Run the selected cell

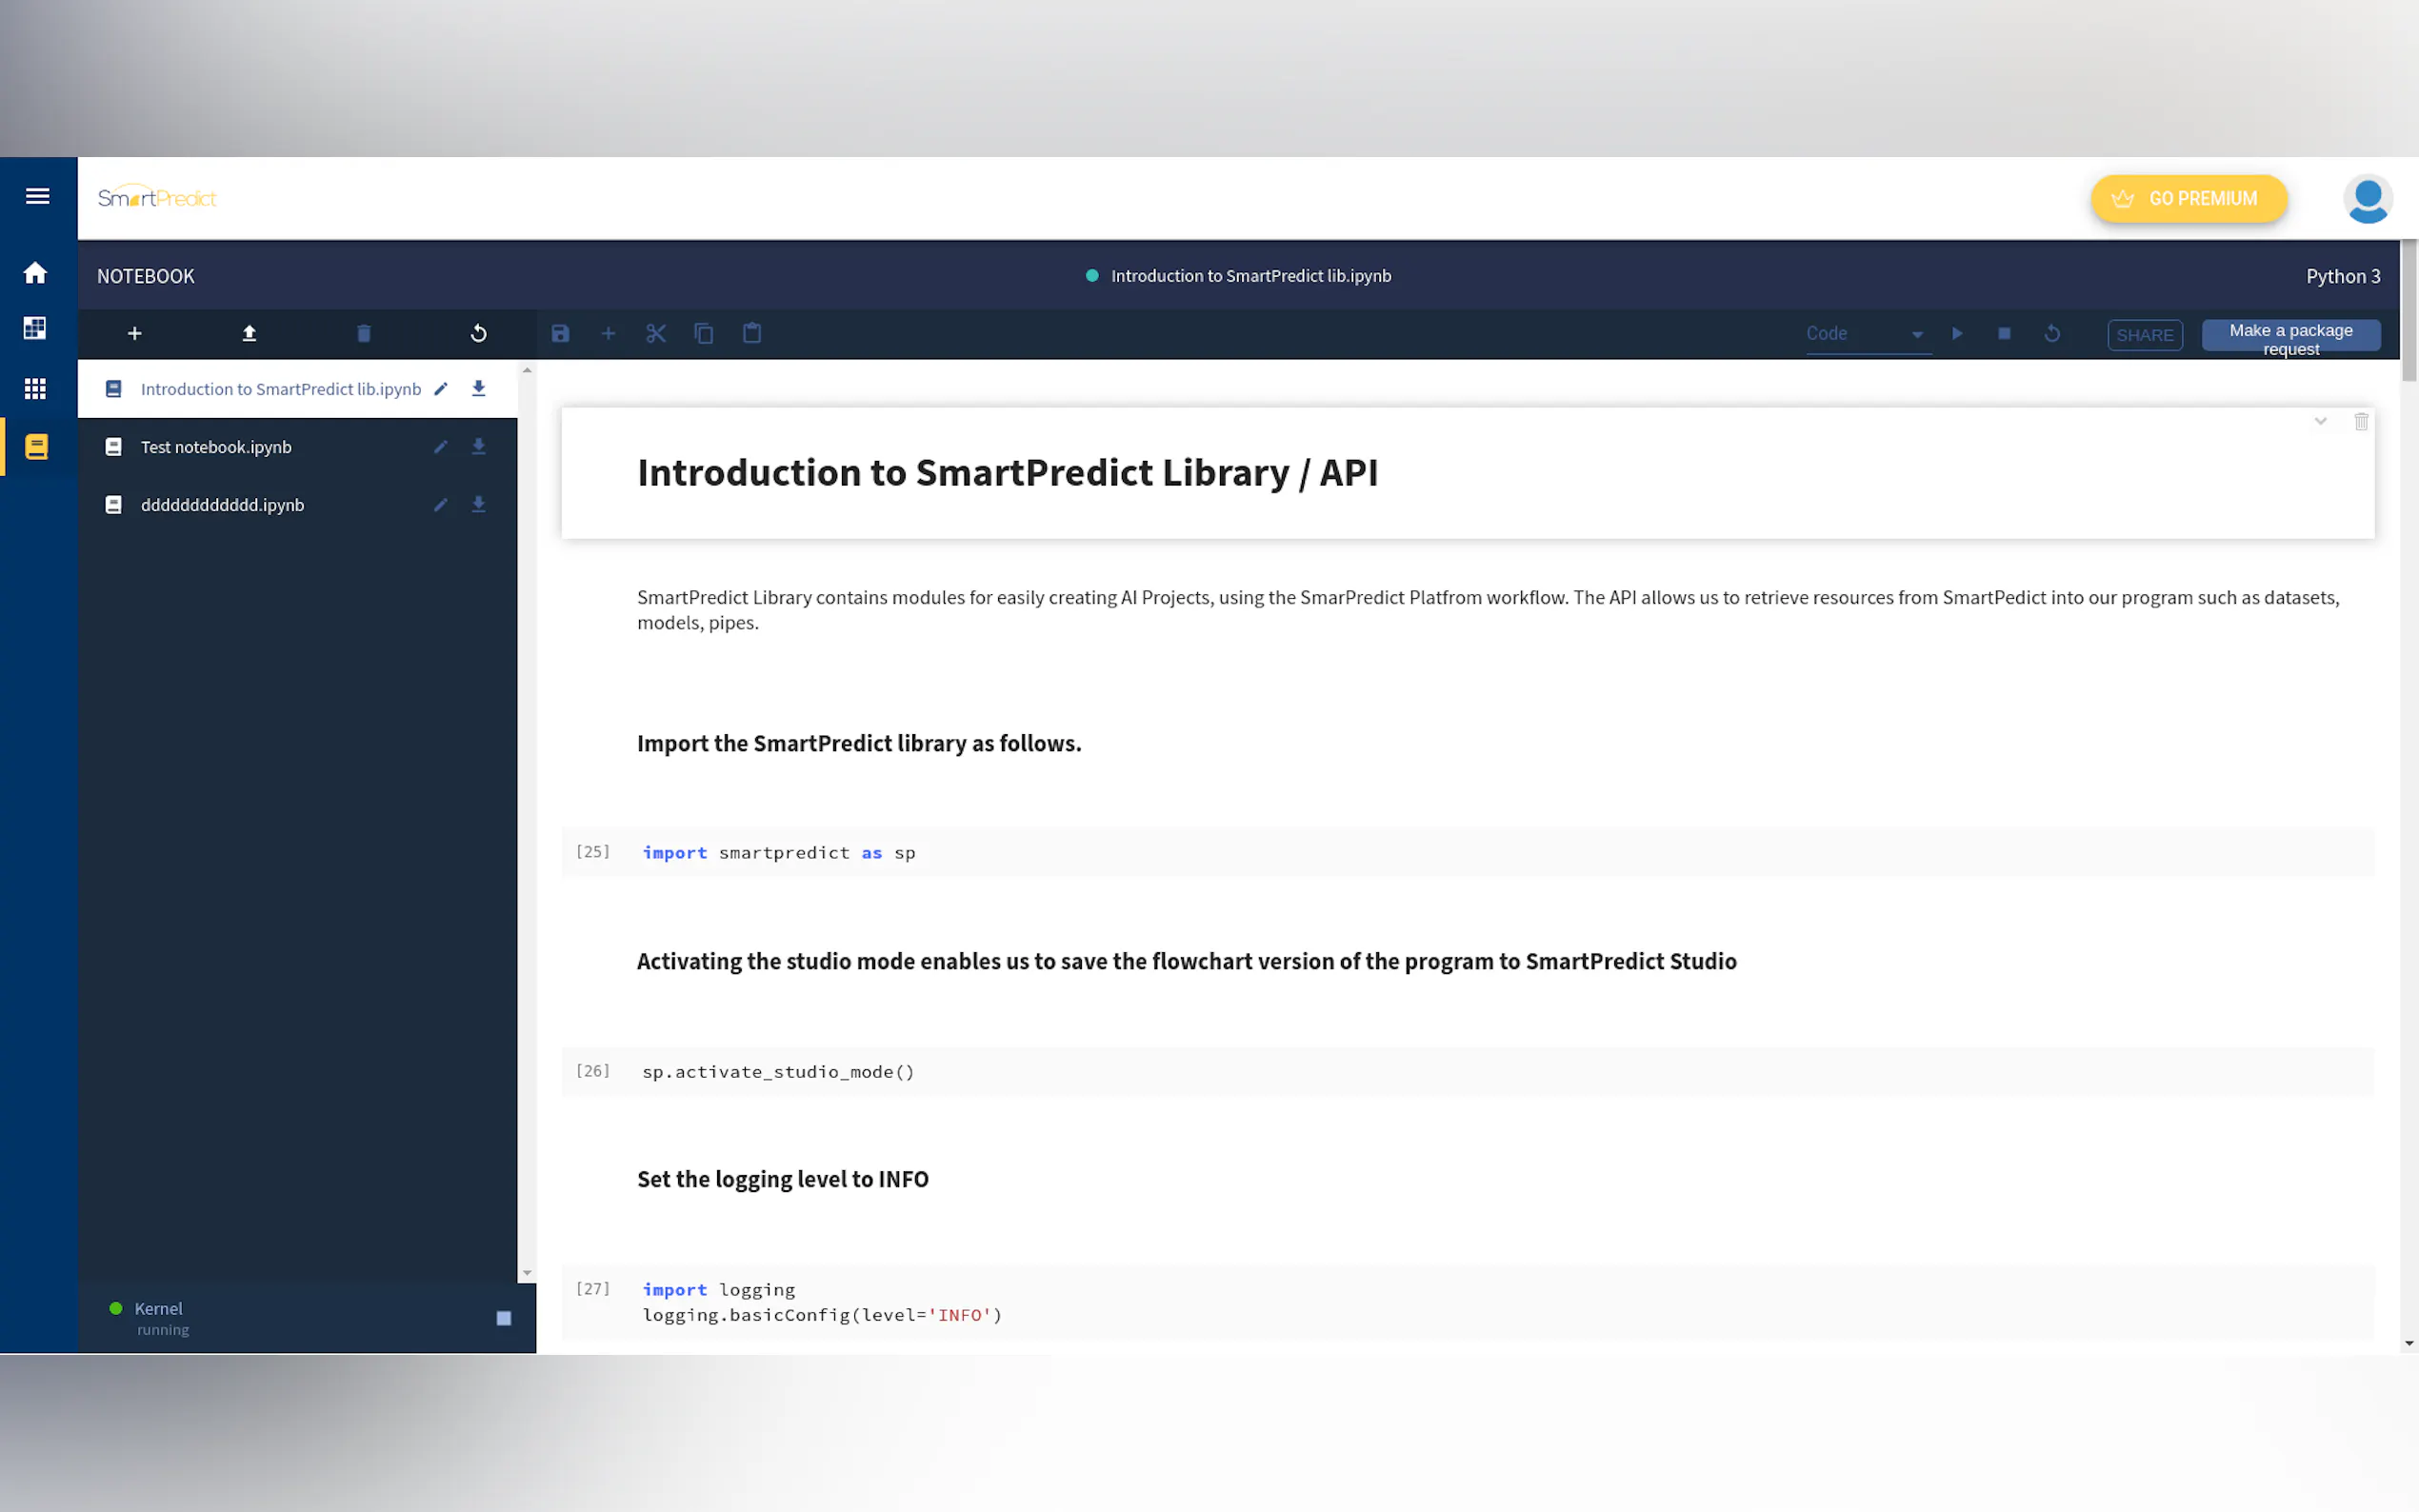[x=1957, y=333]
